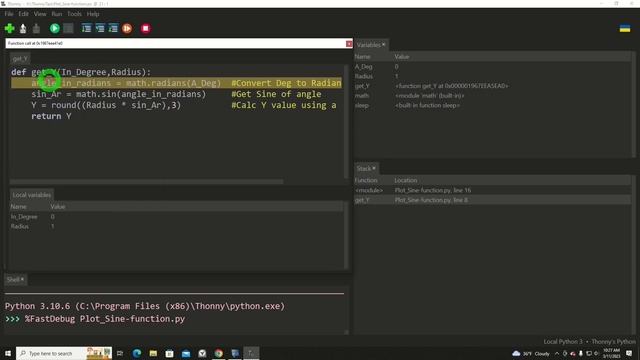
Task: Open the Run menu
Action: (57, 14)
